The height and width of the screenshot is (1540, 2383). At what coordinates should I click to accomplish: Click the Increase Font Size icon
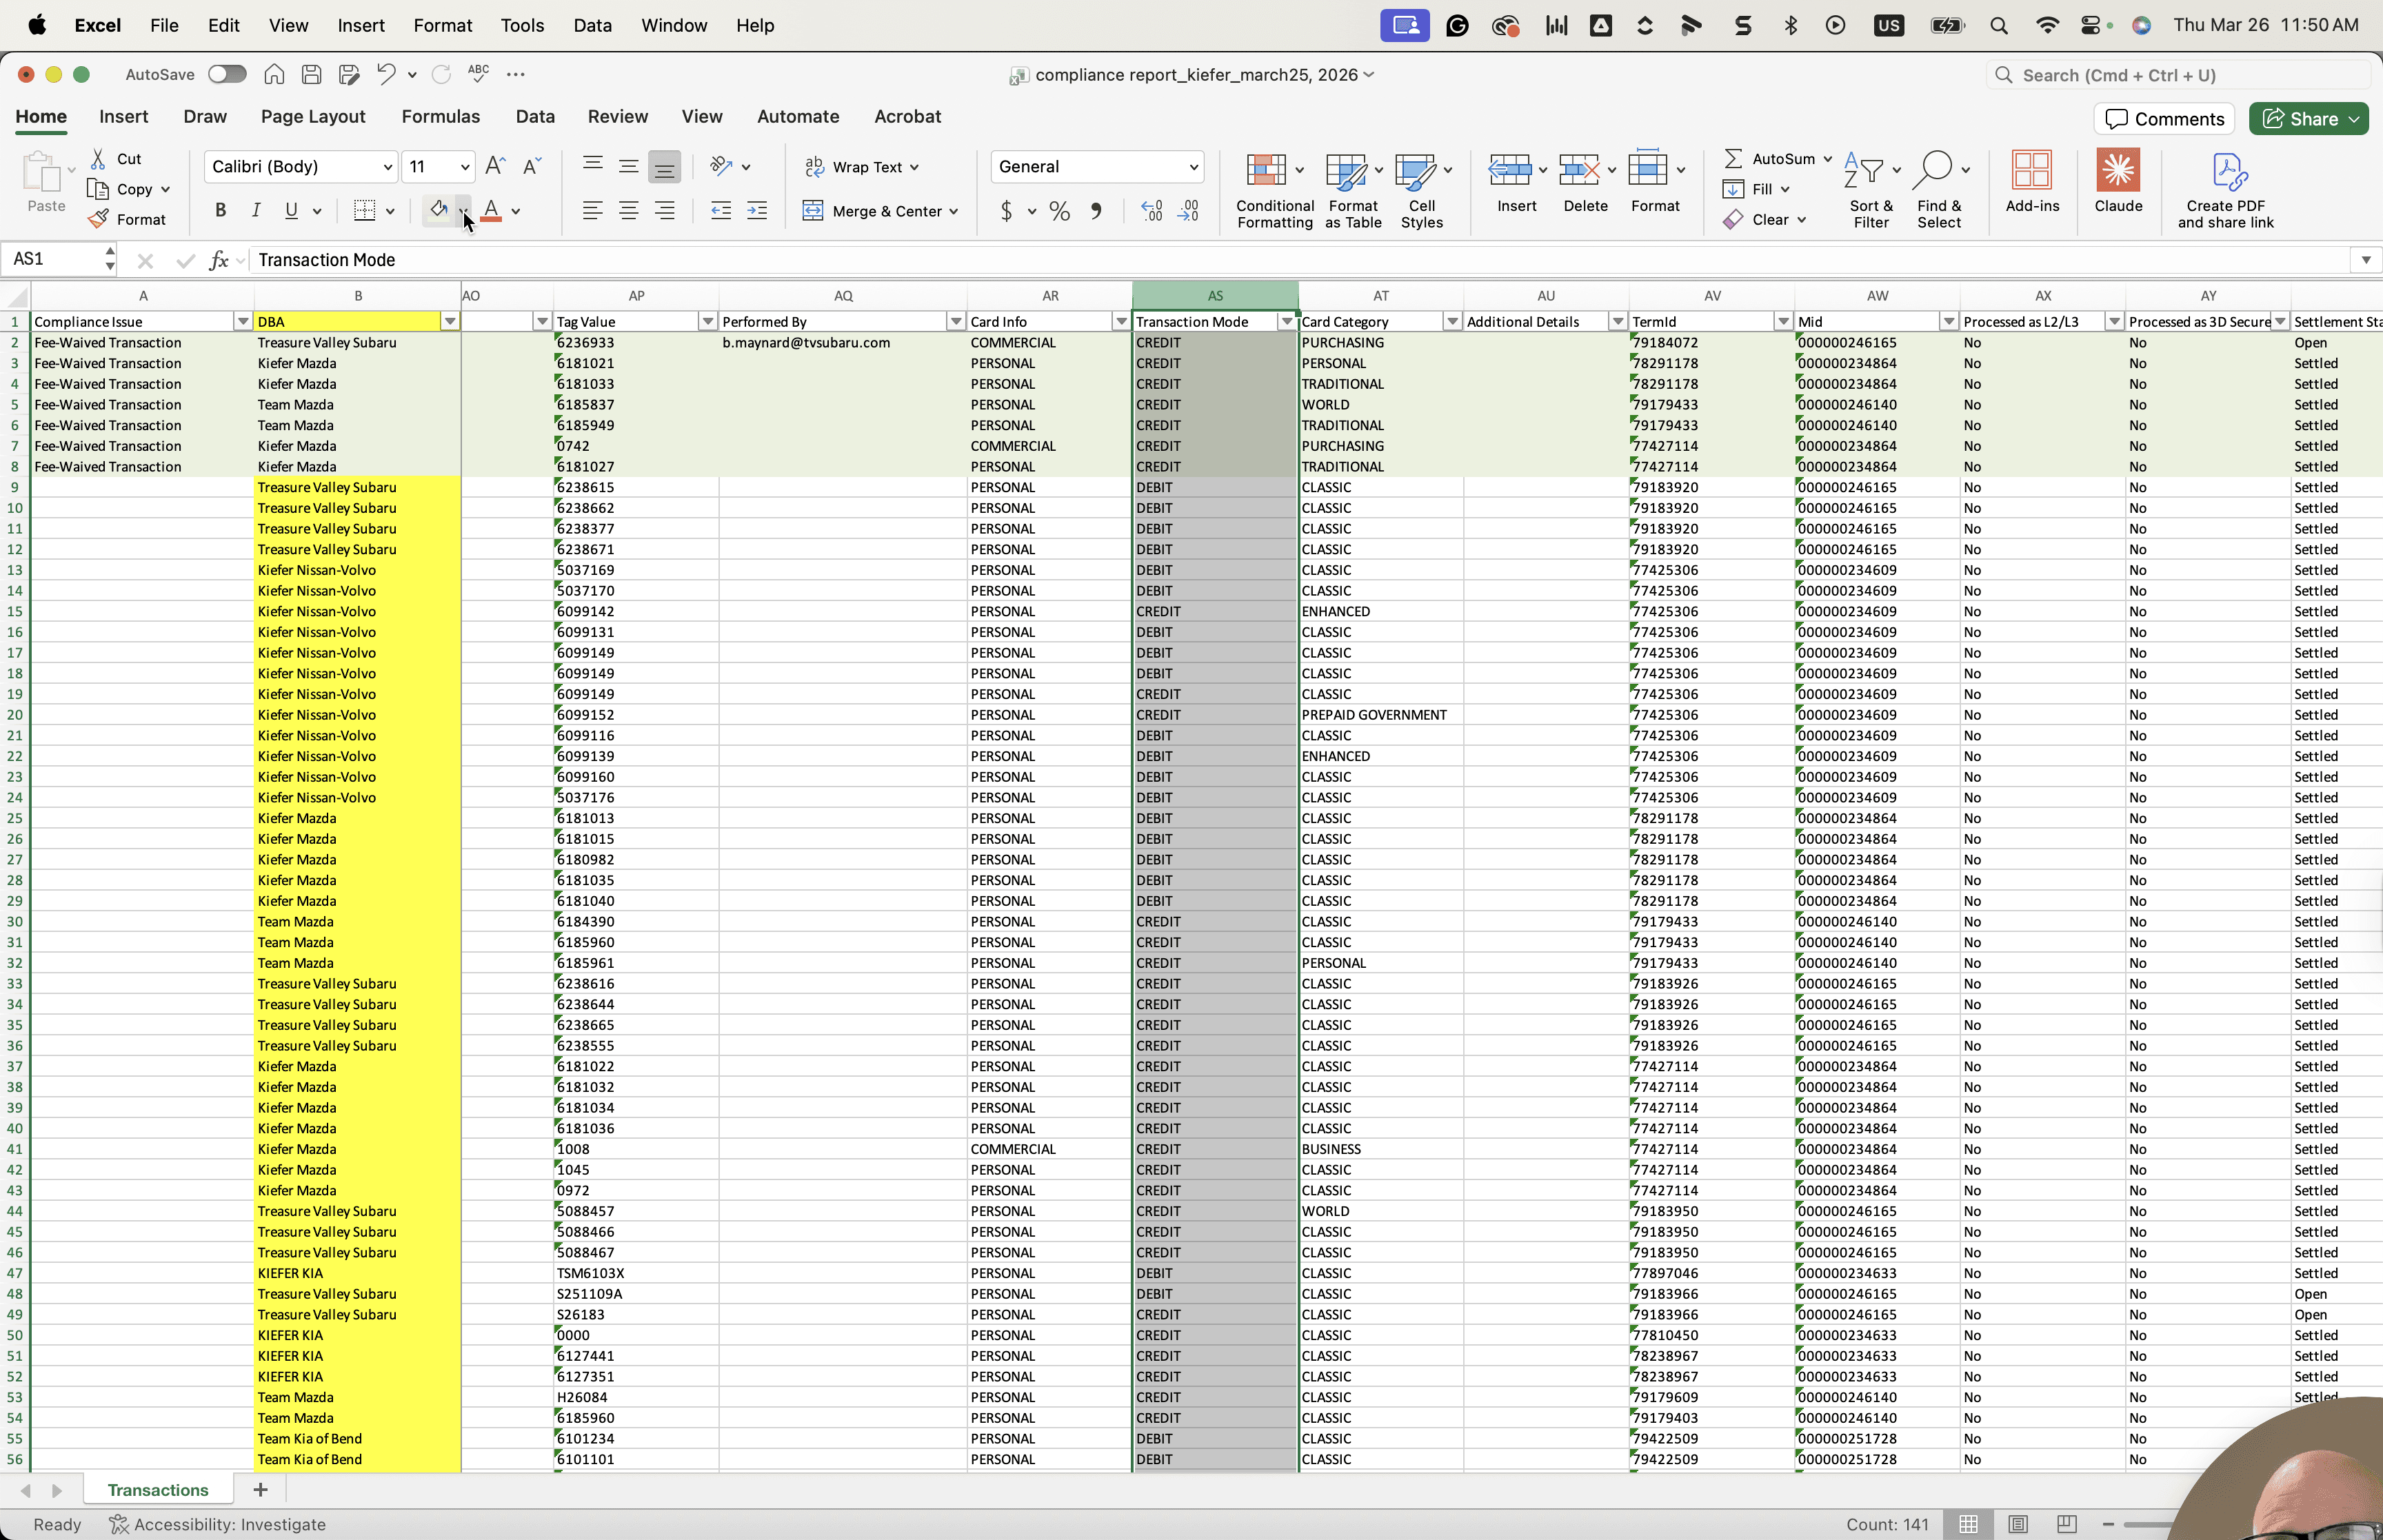point(495,166)
